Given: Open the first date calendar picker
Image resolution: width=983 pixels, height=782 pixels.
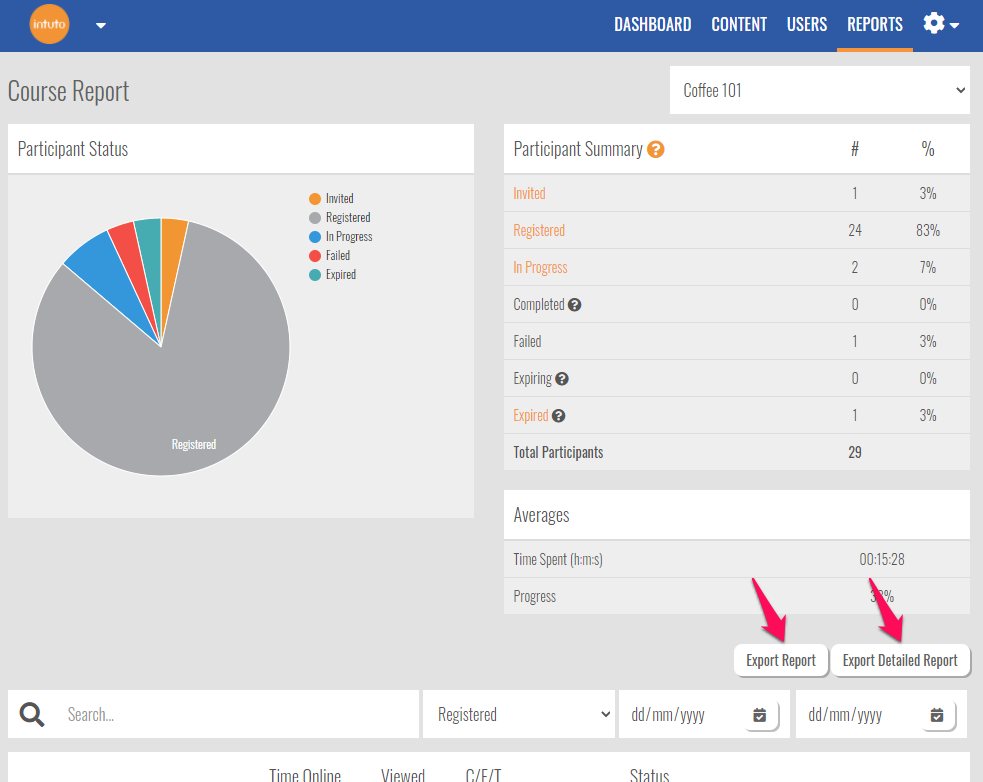Looking at the screenshot, I should click(x=759, y=715).
